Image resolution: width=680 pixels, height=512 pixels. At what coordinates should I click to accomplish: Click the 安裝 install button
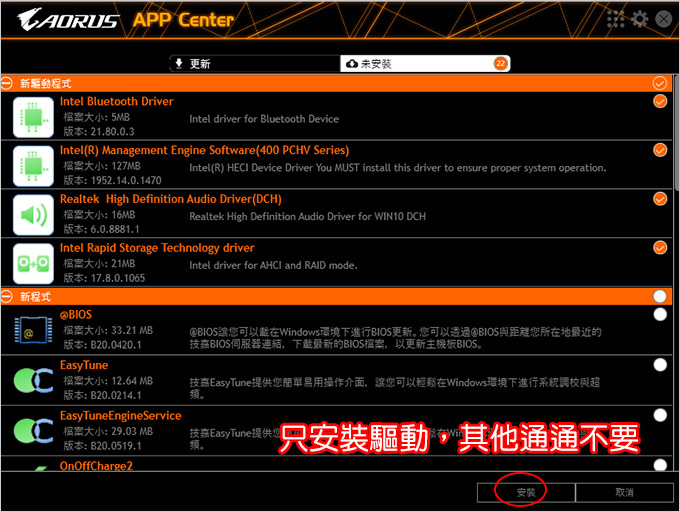[x=526, y=492]
